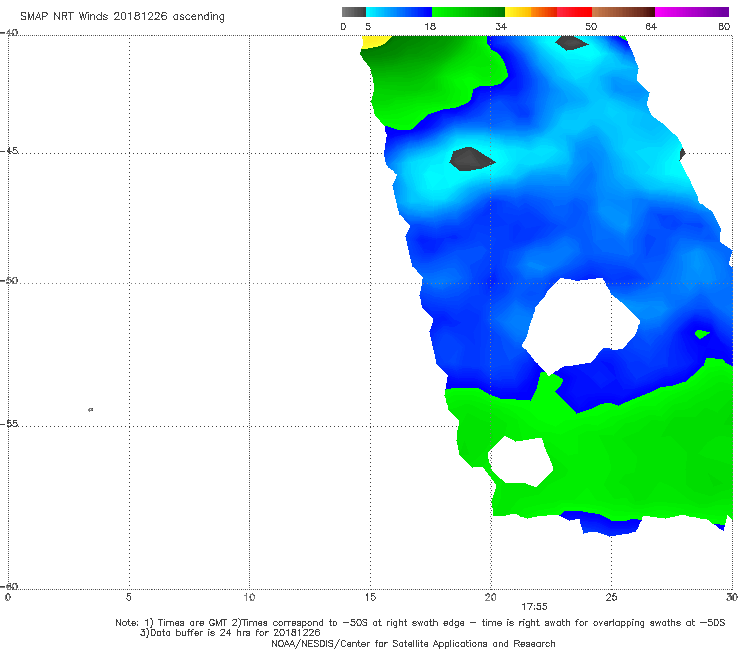Select the green segment of the color bar
This screenshot has height=650, width=740.
coord(468,12)
